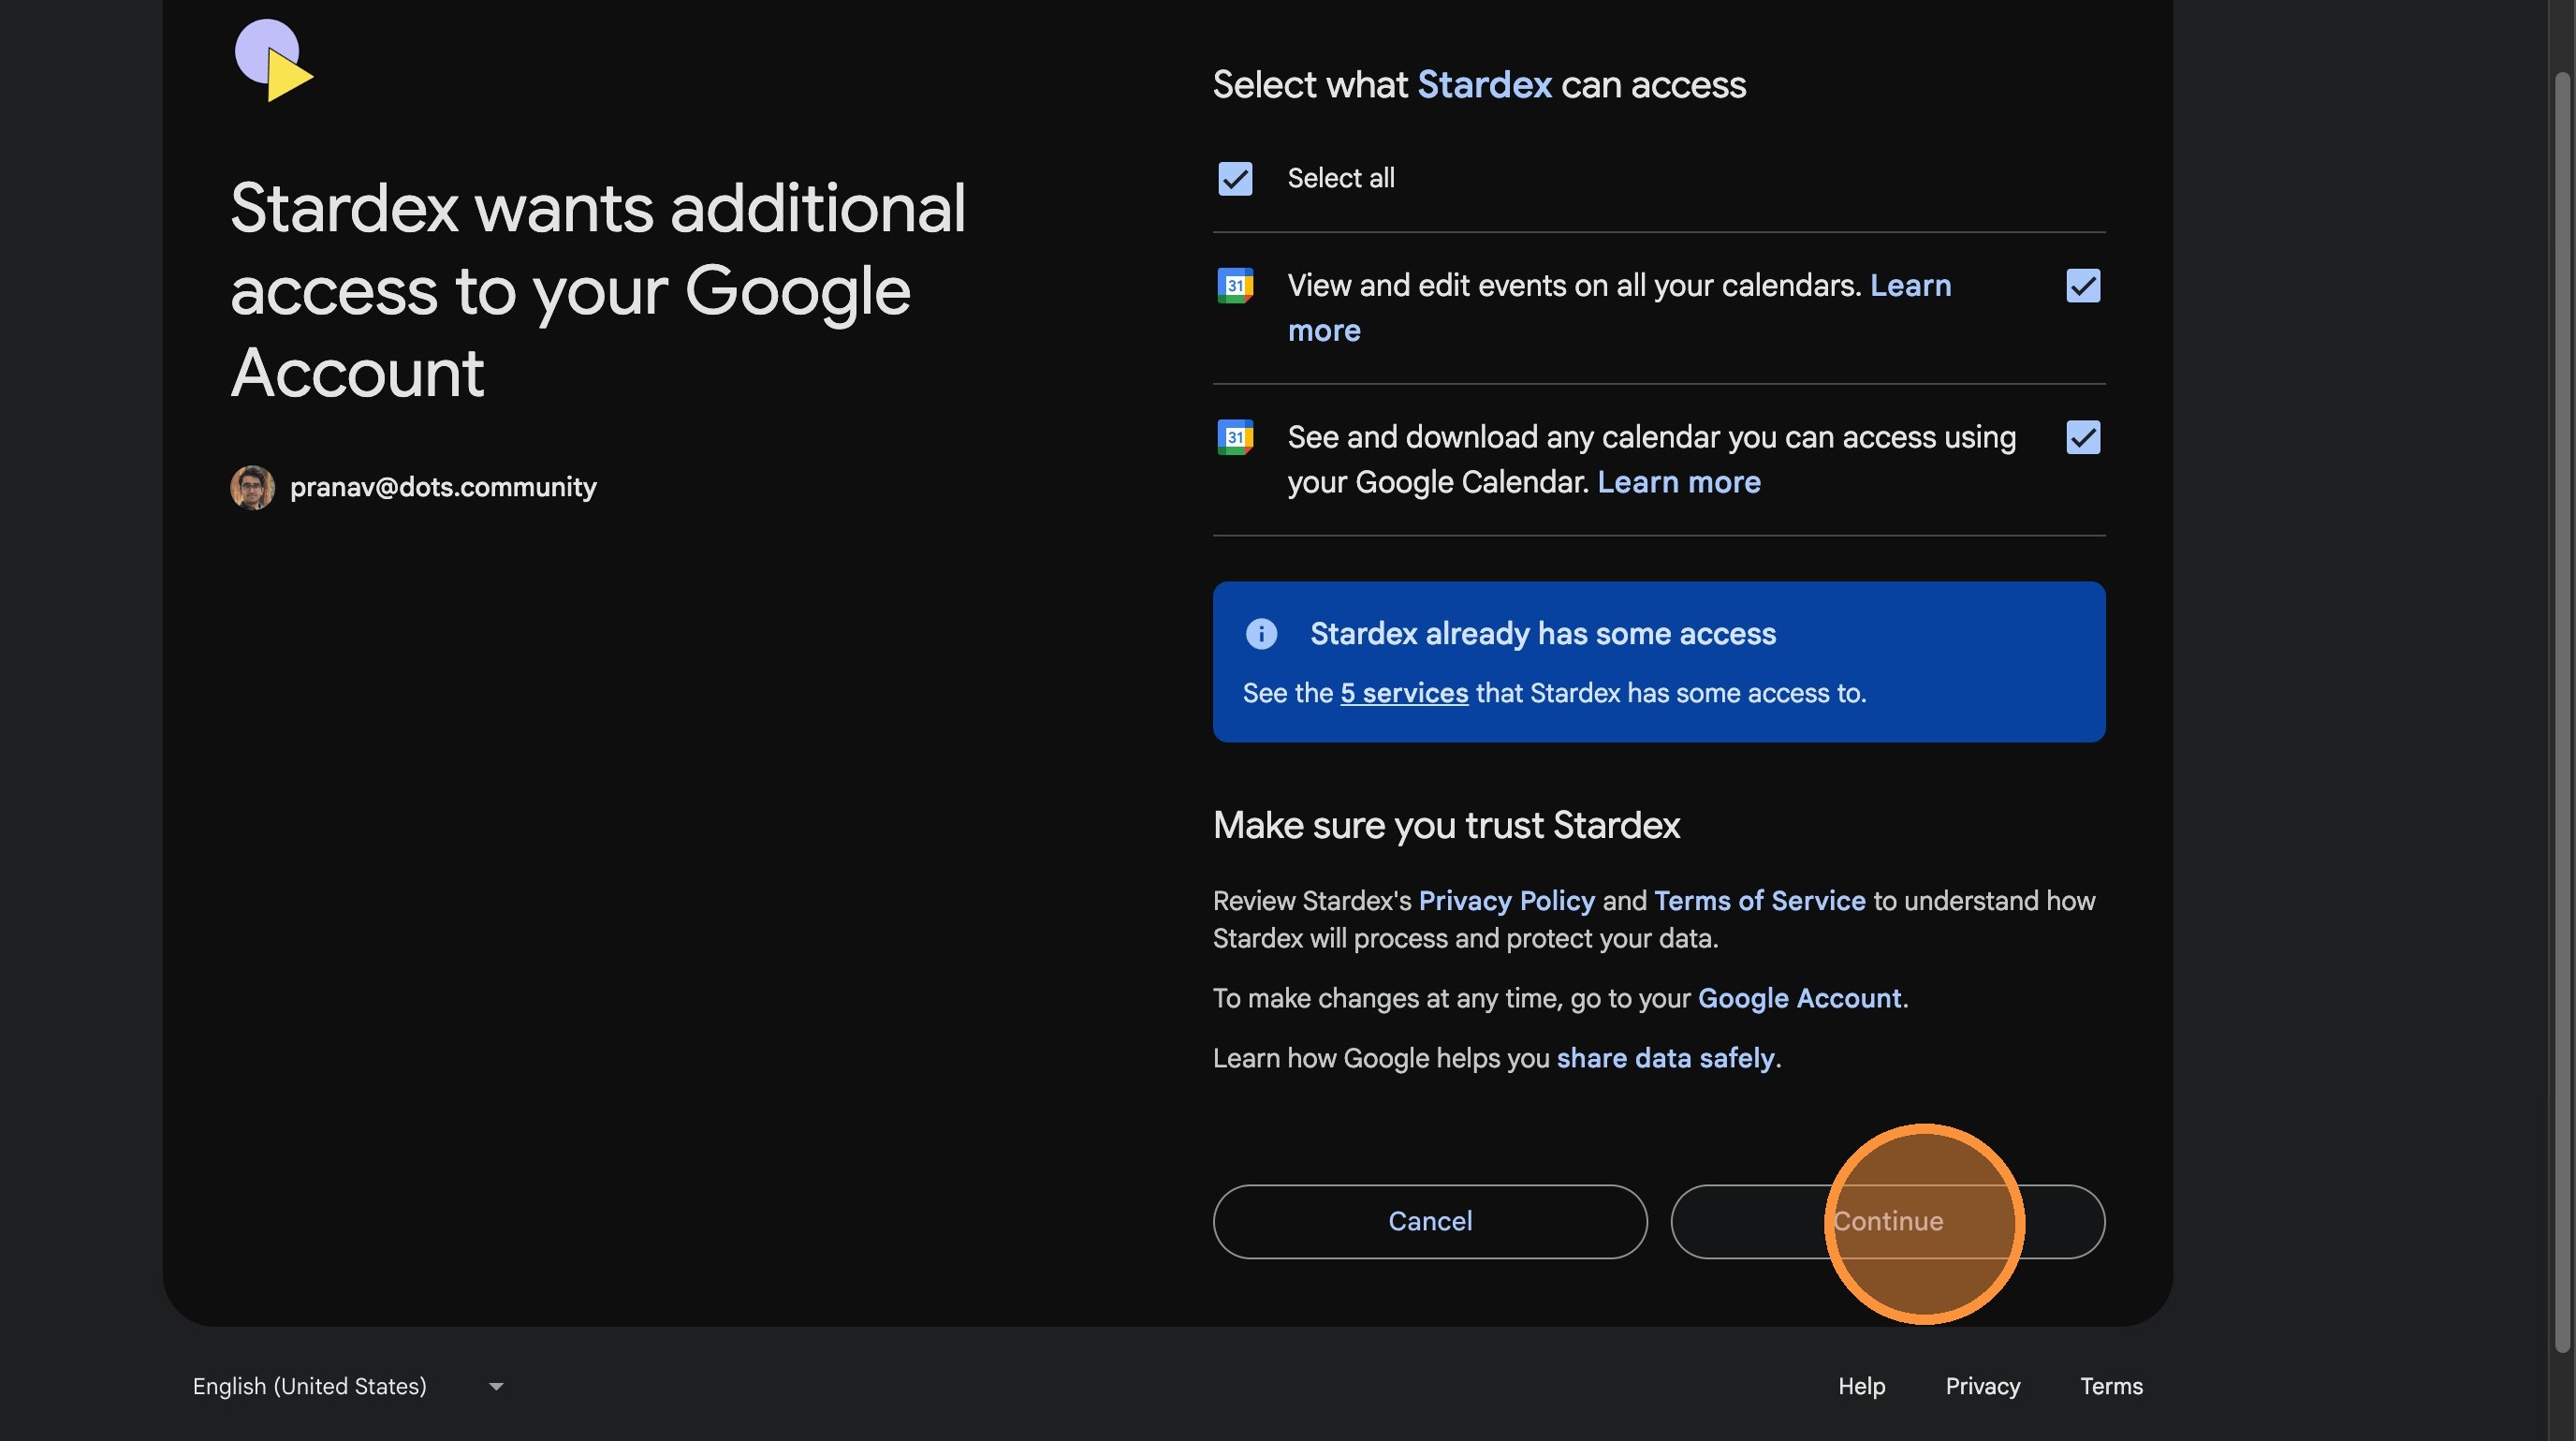
Task: Follow the Google Account link
Action: pyautogui.click(x=1799, y=998)
